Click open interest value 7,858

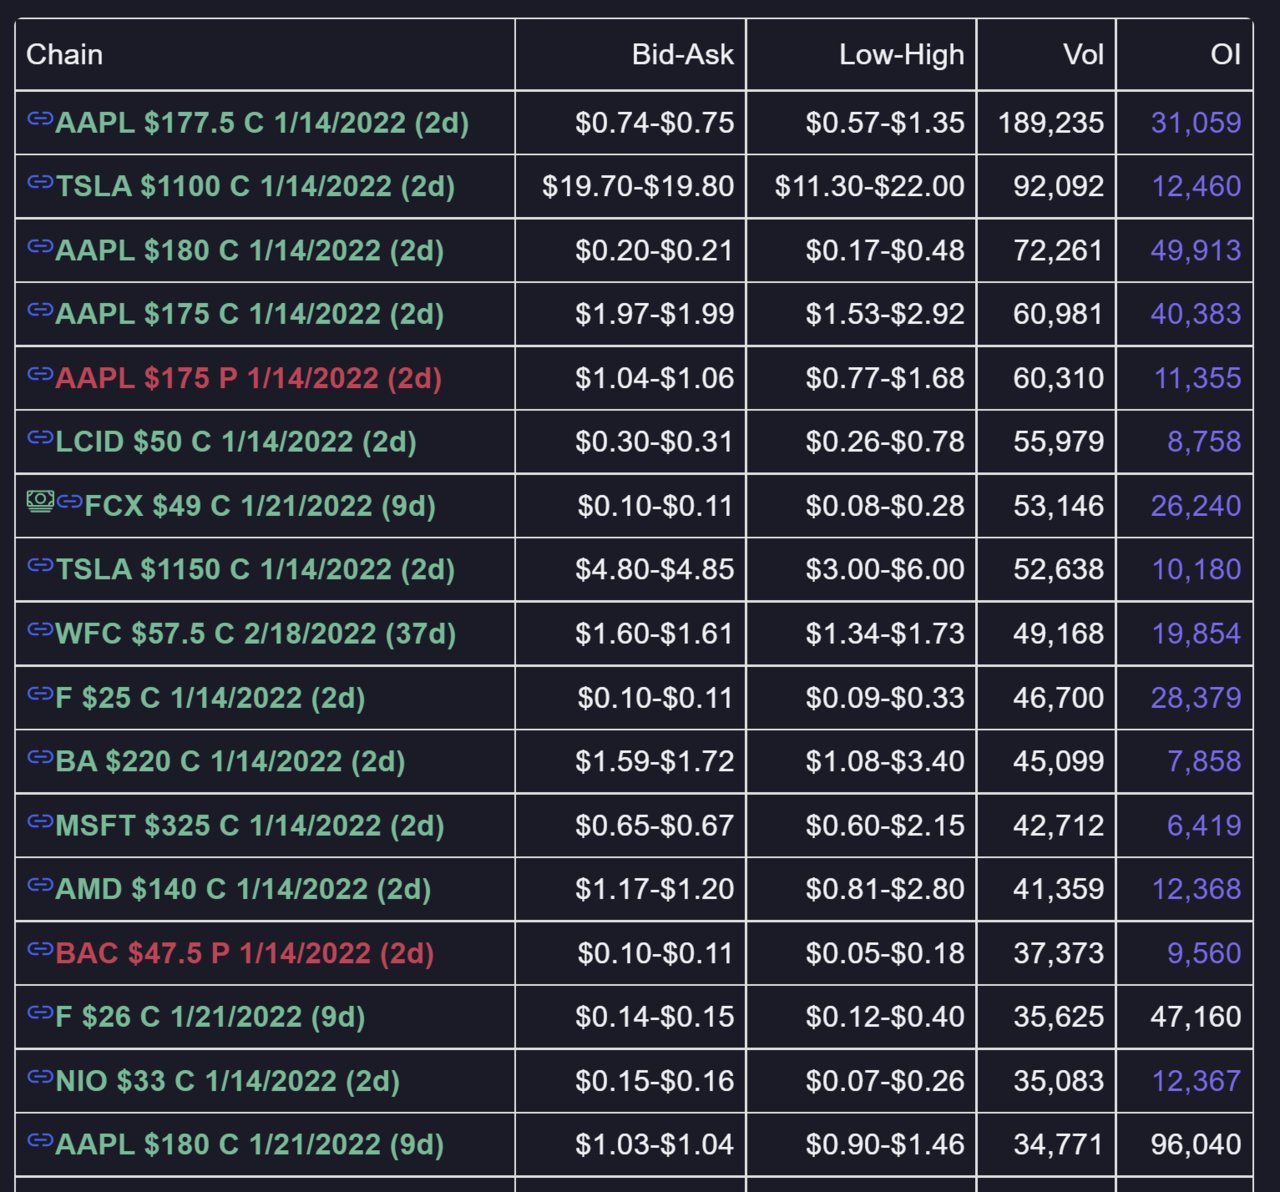[x=1204, y=762]
